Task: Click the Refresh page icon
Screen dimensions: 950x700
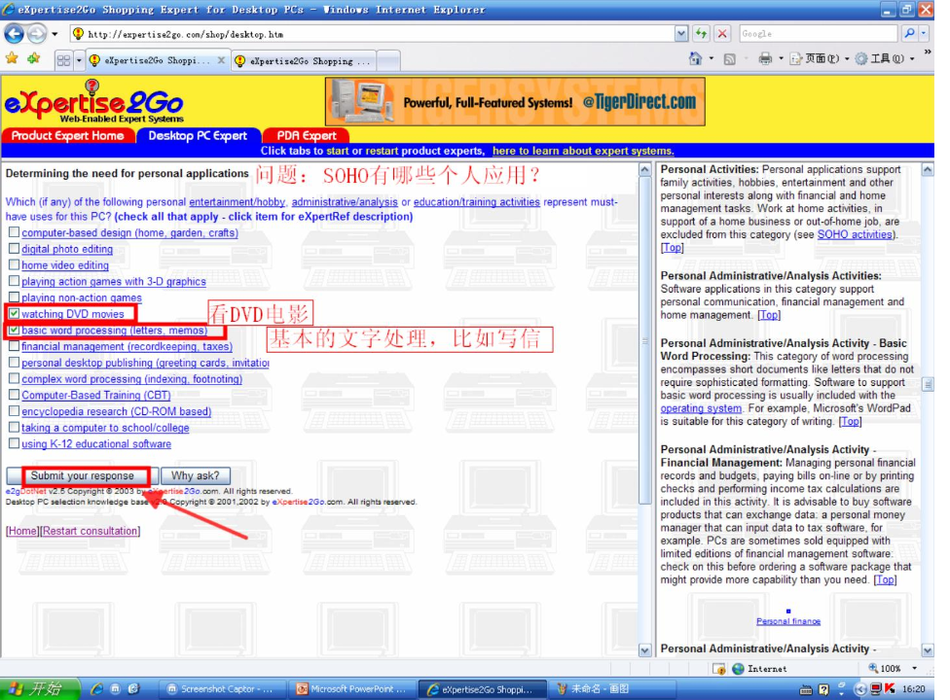Action: click(x=702, y=34)
